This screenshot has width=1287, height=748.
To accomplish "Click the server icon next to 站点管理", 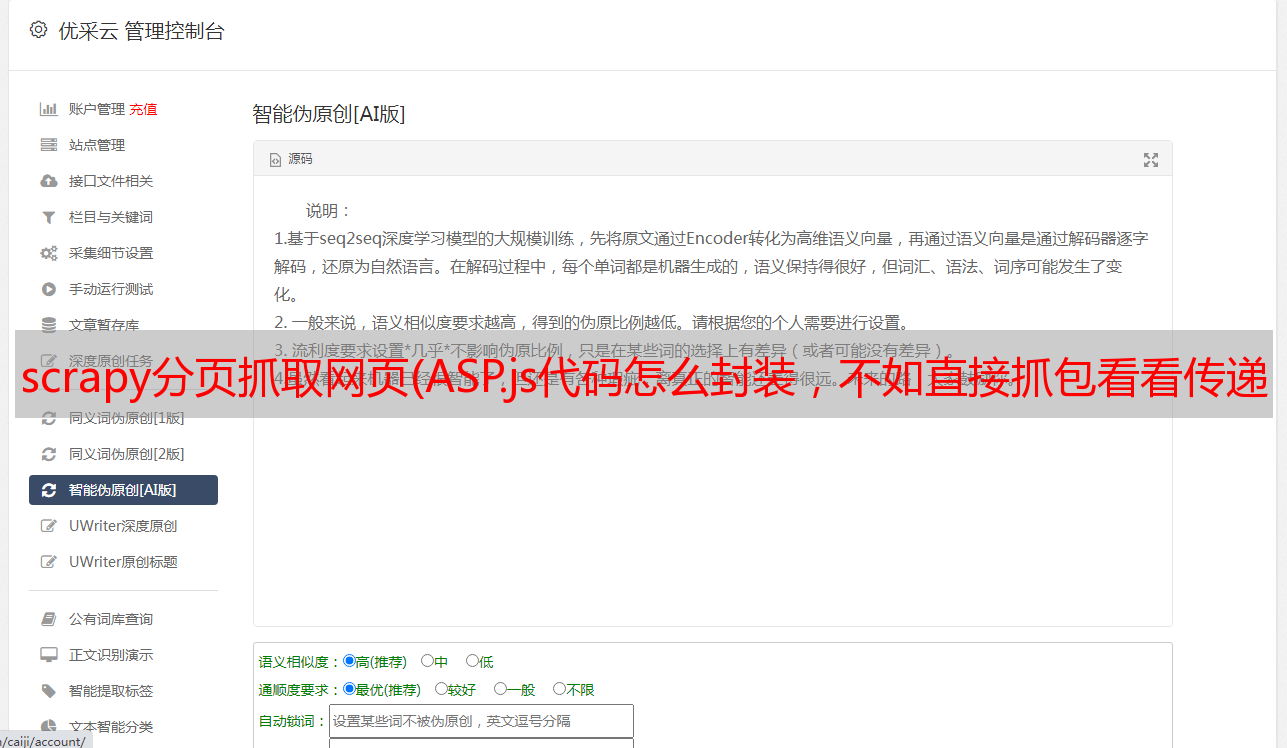I will (x=48, y=145).
